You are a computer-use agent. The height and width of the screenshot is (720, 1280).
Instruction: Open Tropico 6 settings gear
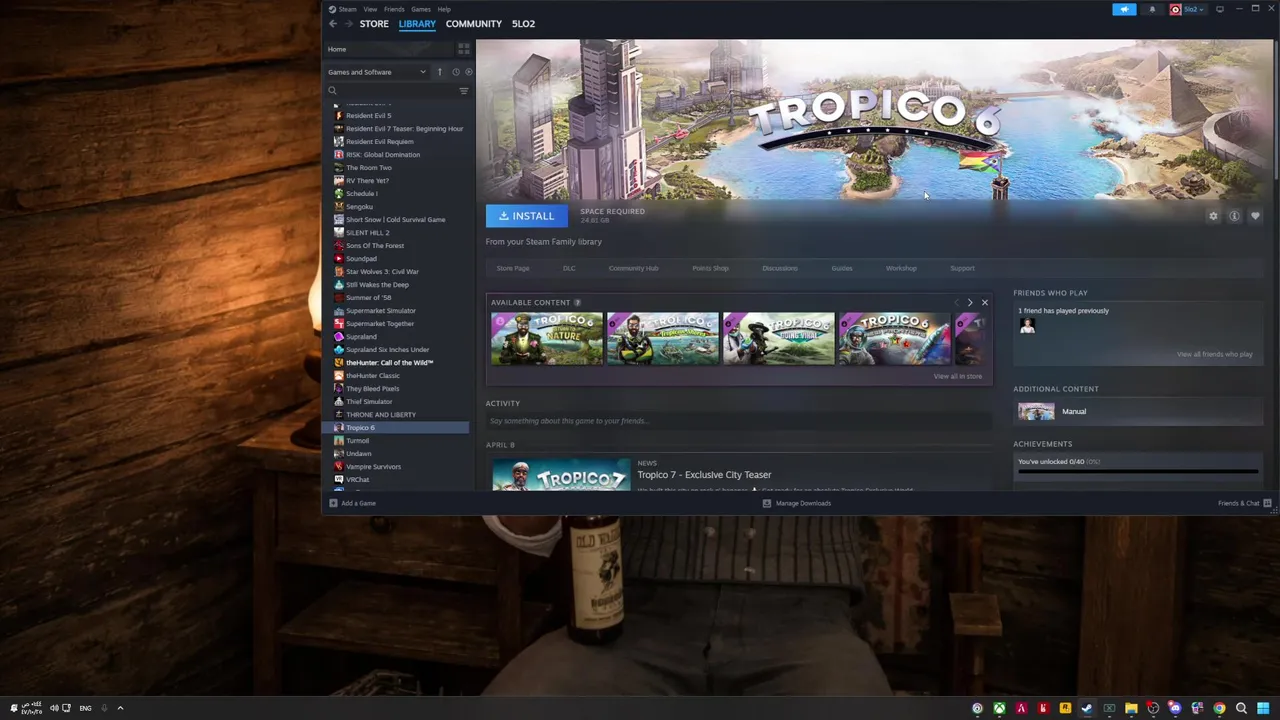pyautogui.click(x=1213, y=216)
